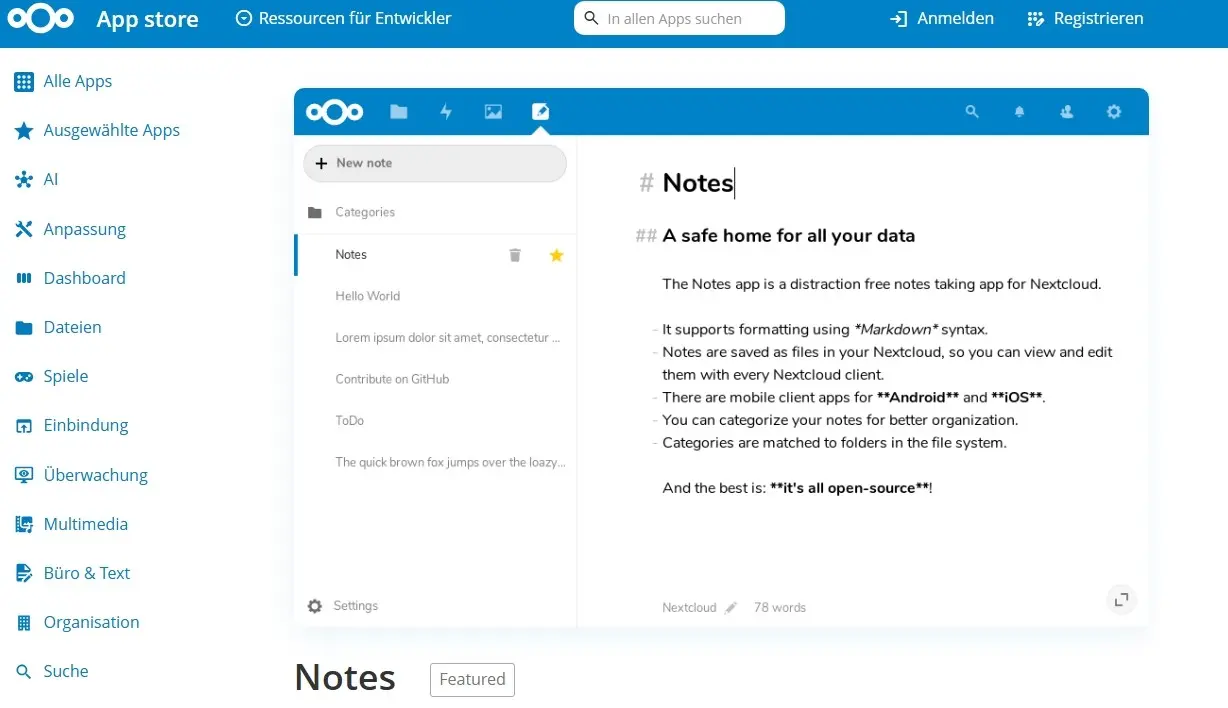
Task: Open the Activity lightning icon
Action: [446, 112]
